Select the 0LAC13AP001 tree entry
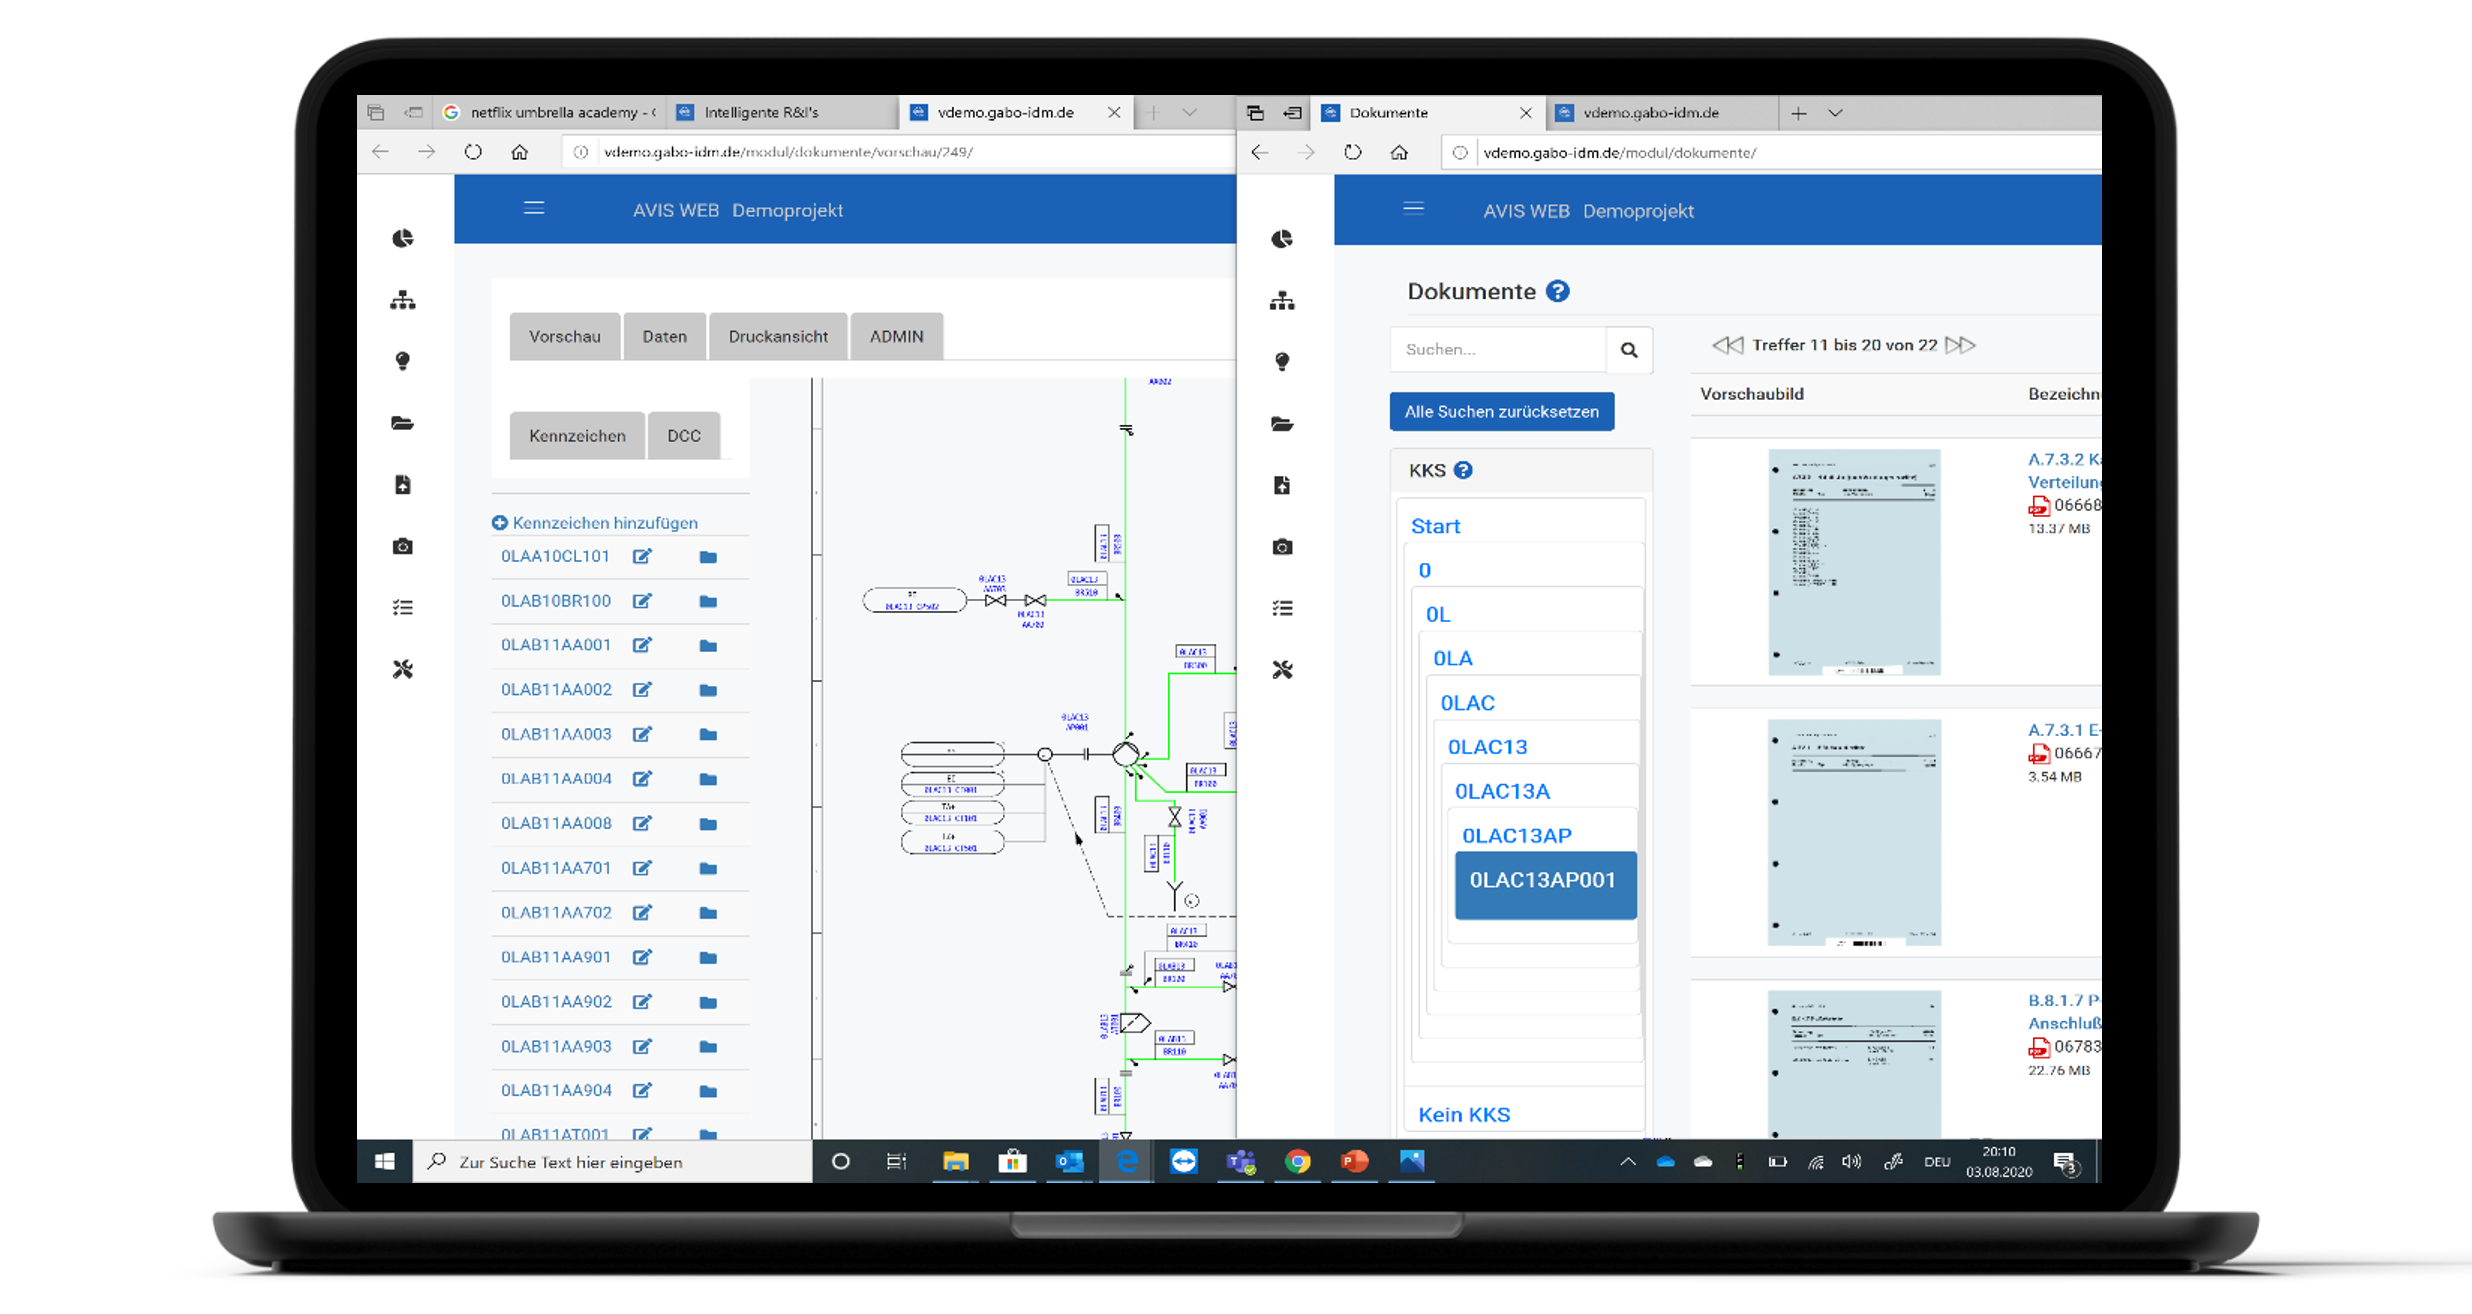Image resolution: width=2472 pixels, height=1314 pixels. (1543, 881)
